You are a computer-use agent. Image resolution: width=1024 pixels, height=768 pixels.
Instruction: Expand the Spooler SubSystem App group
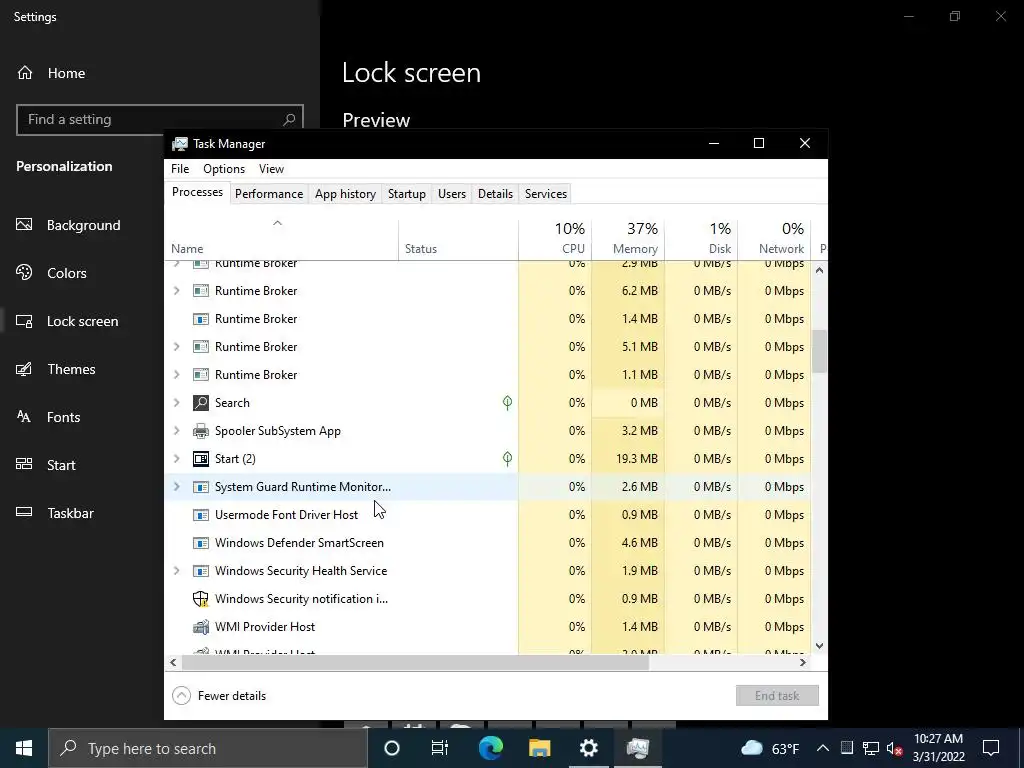[176, 431]
